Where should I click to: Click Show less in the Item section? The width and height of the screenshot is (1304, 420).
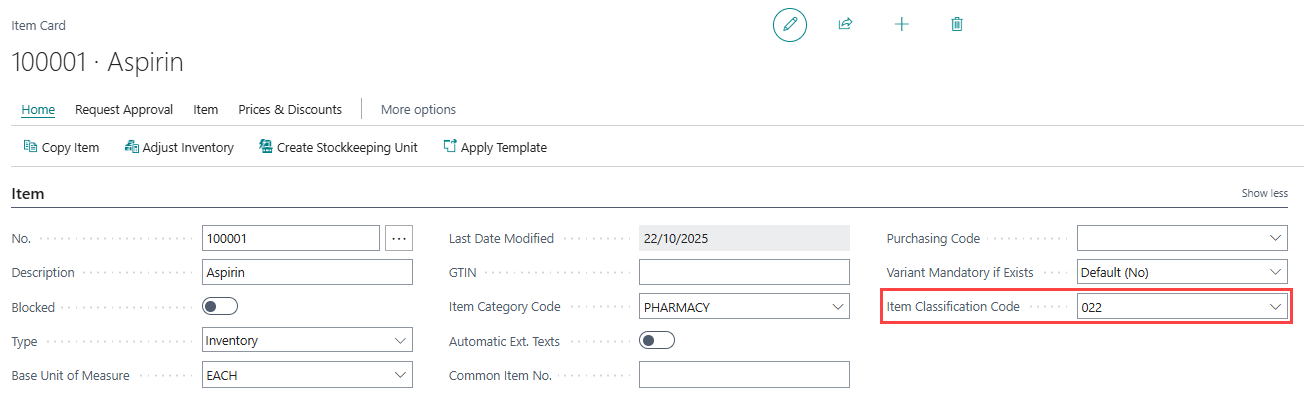[1264, 193]
